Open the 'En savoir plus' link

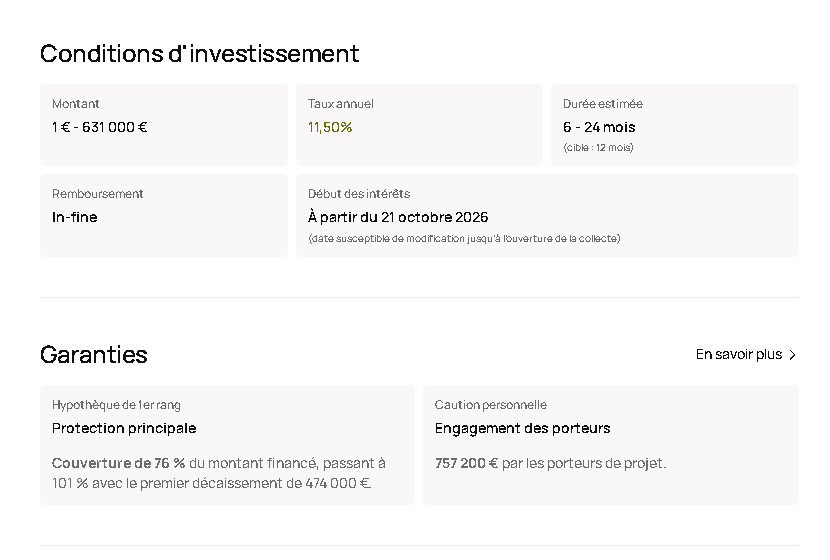pyautogui.click(x=745, y=354)
